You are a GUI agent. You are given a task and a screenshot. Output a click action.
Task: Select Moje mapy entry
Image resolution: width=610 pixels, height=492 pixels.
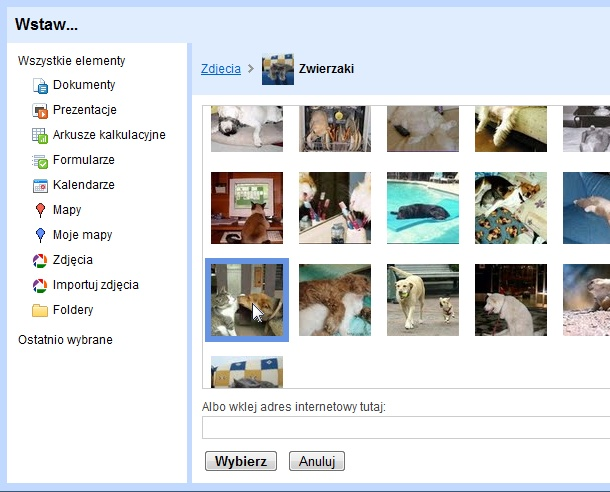82,235
